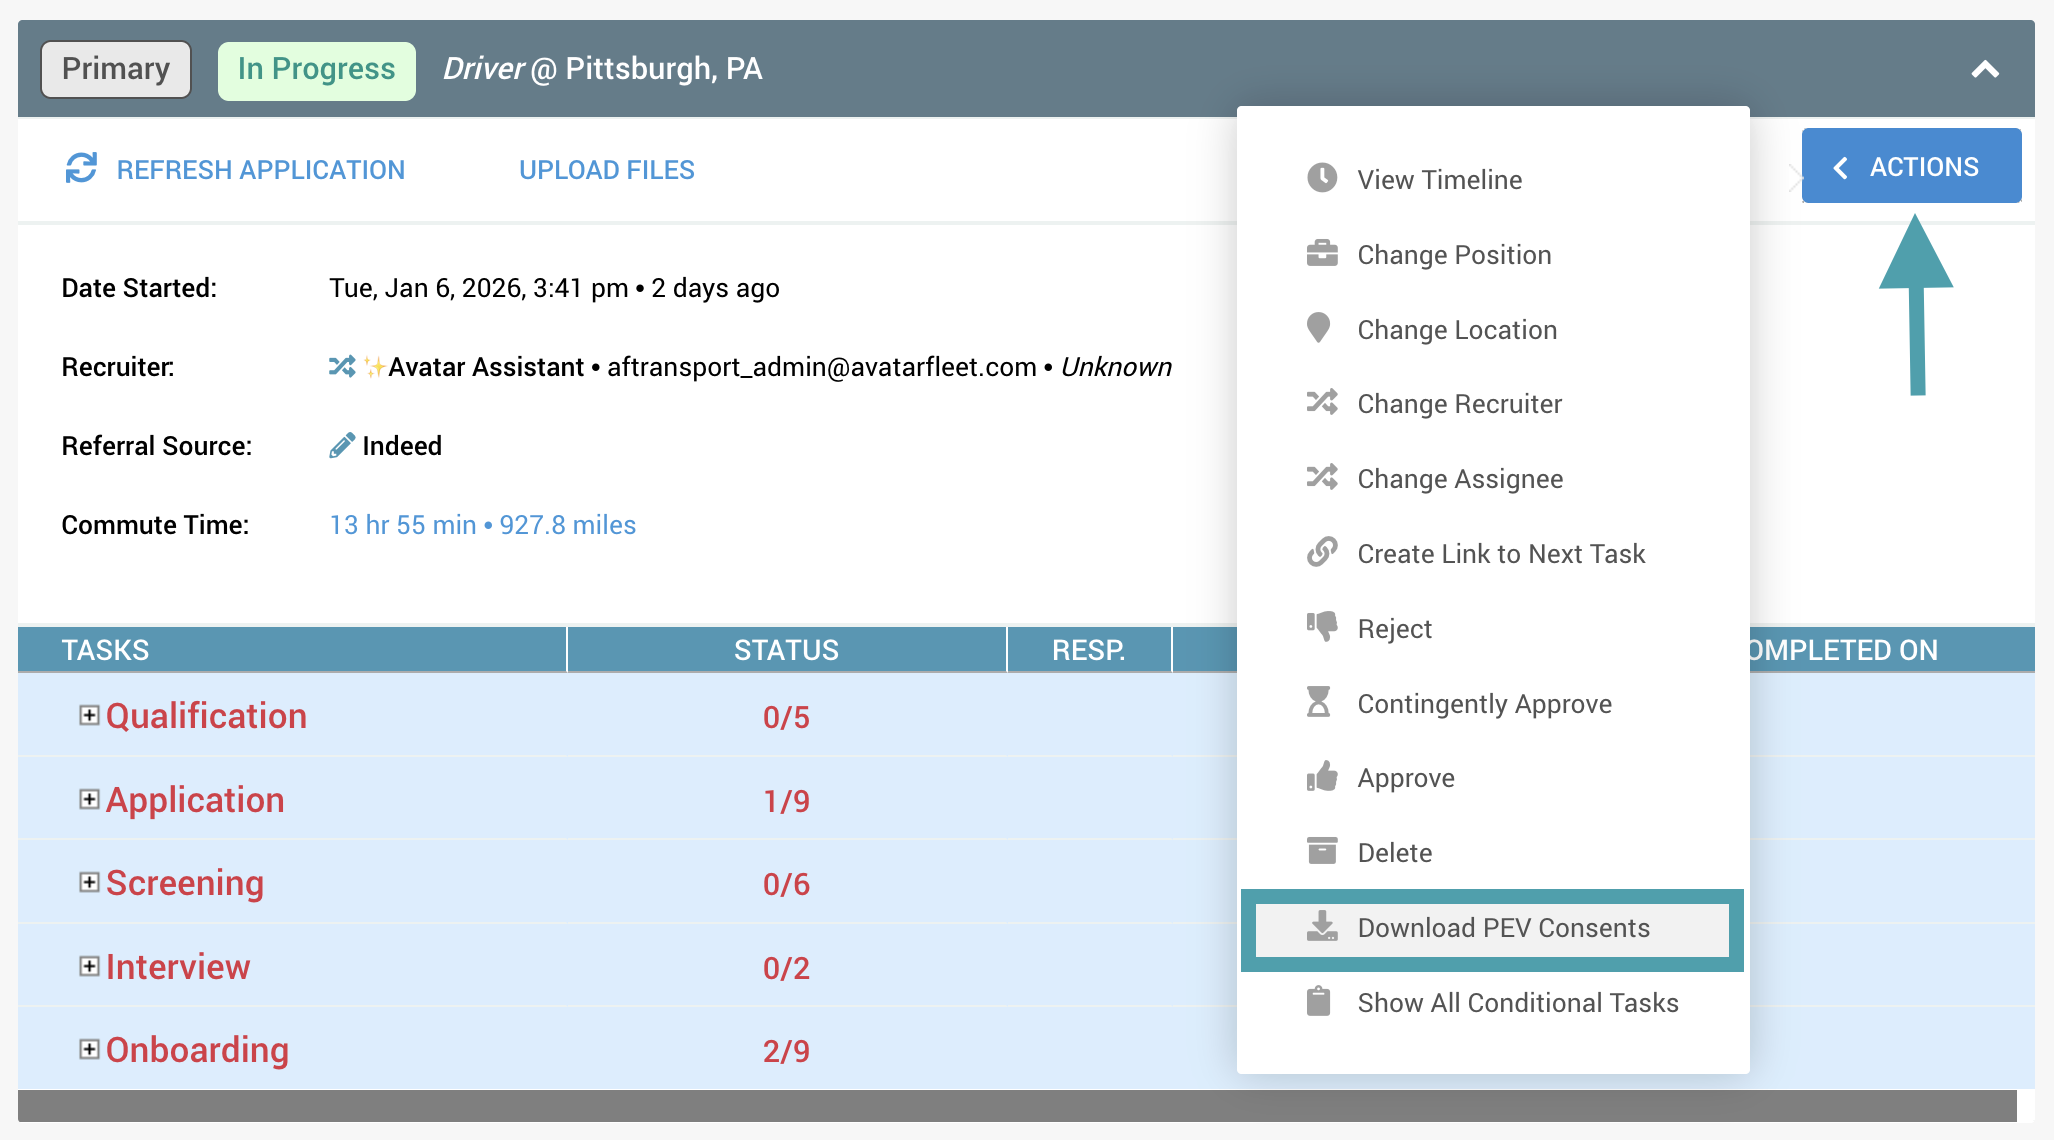The height and width of the screenshot is (1140, 2054).
Task: Click the hourglass Contingently Approve icon
Action: pyautogui.click(x=1319, y=702)
